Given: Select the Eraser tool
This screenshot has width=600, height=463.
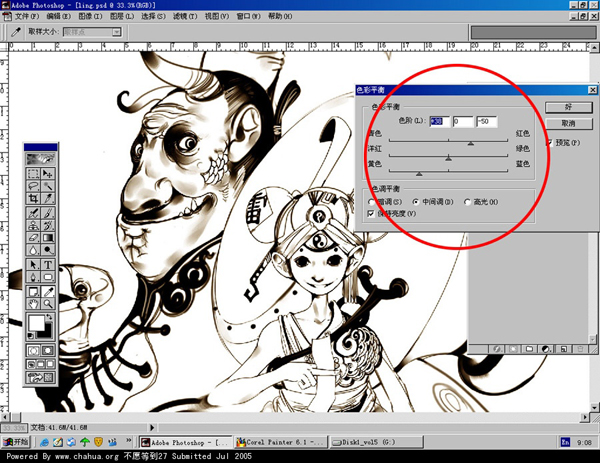Looking at the screenshot, I should click(34, 237).
